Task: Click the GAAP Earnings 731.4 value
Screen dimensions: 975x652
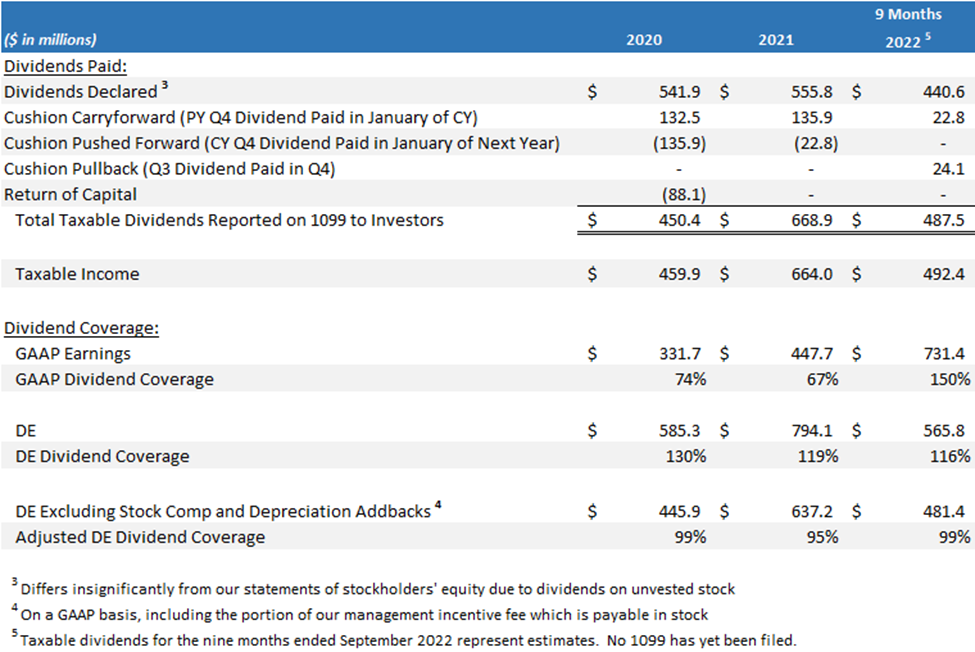Action: [x=945, y=353]
